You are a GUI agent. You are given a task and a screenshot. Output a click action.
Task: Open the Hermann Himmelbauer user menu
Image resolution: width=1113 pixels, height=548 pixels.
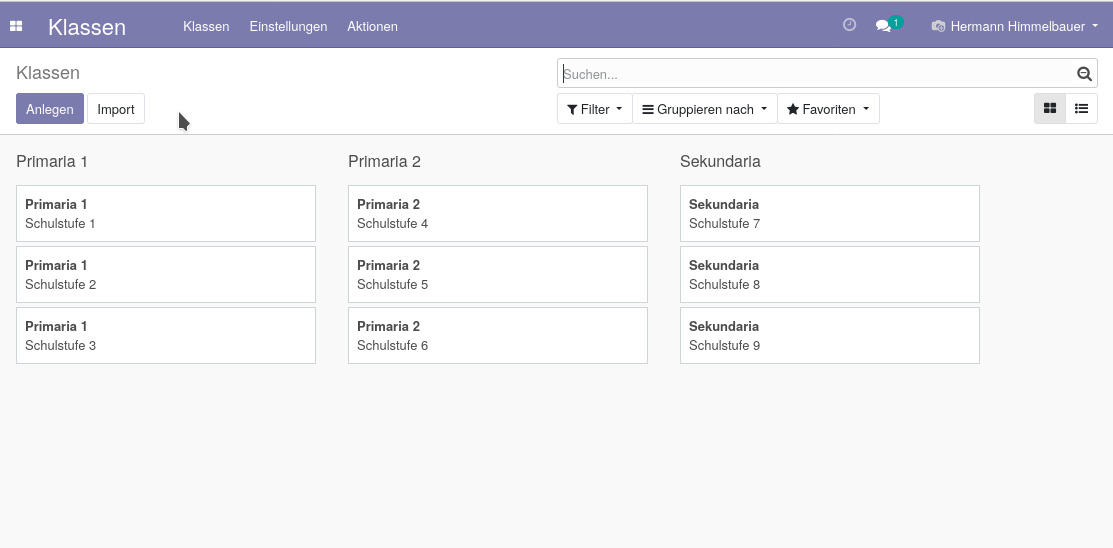1015,26
